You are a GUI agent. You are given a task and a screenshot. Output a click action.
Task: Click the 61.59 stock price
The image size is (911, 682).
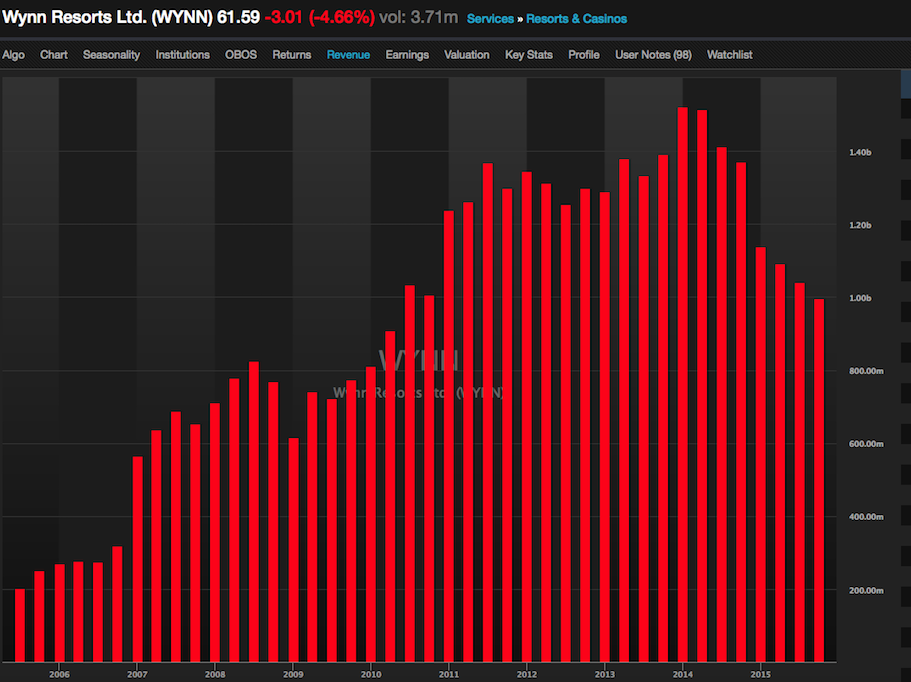point(238,17)
